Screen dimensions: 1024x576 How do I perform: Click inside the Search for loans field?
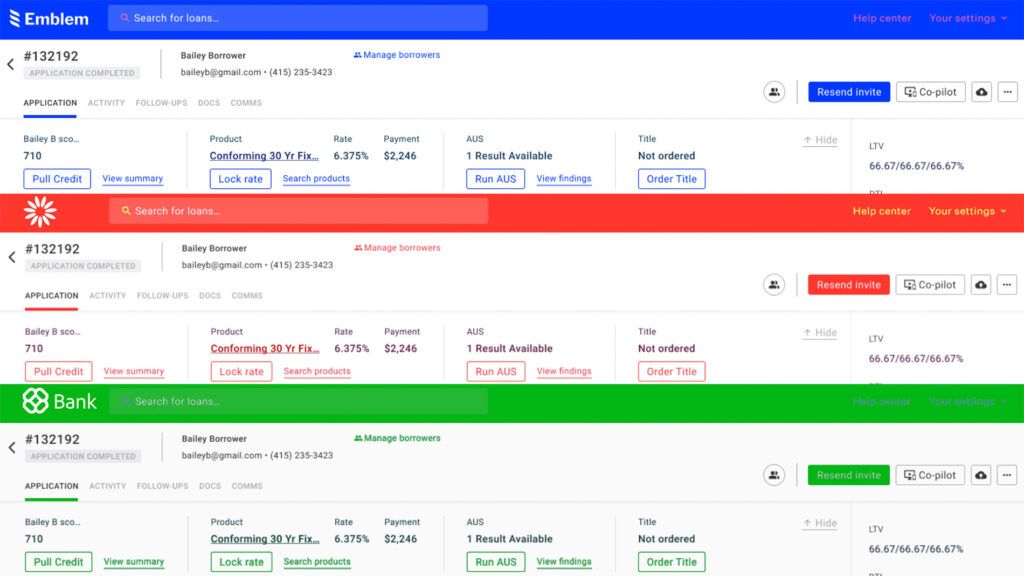coord(300,17)
